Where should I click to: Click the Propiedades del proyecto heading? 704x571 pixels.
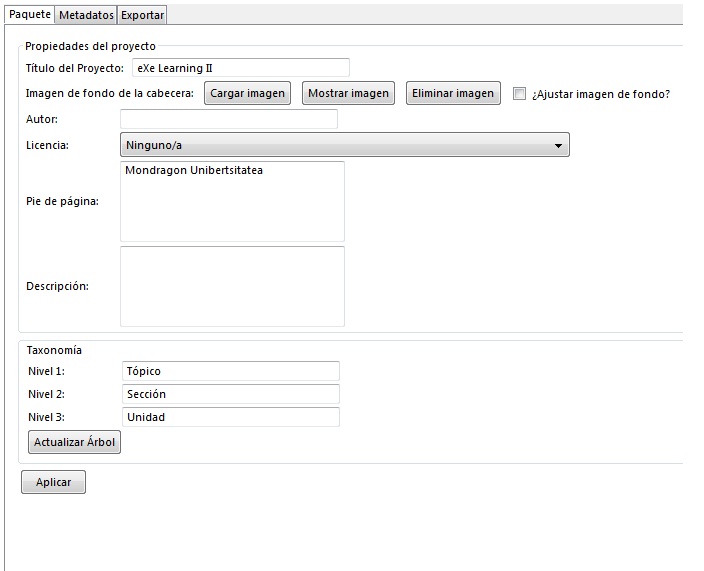90,46
